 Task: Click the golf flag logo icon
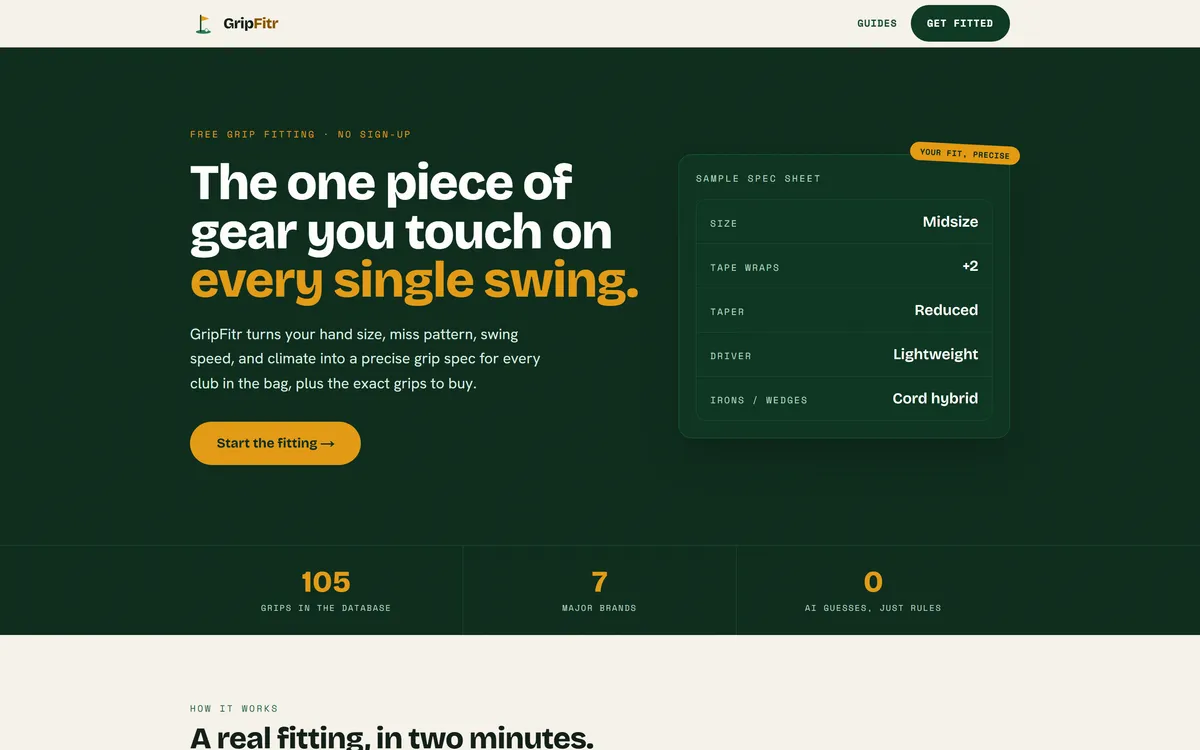point(203,23)
